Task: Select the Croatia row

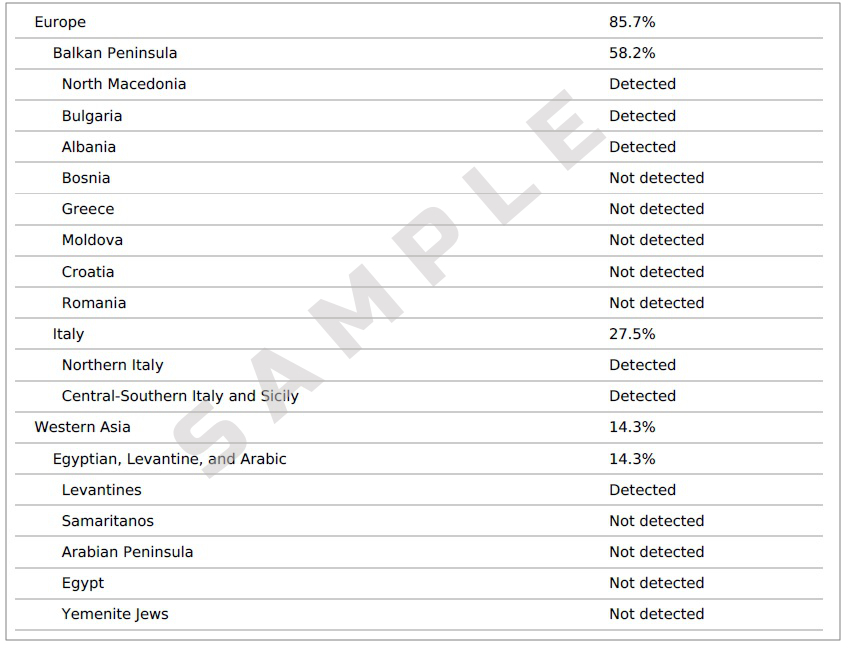Action: [x=418, y=272]
